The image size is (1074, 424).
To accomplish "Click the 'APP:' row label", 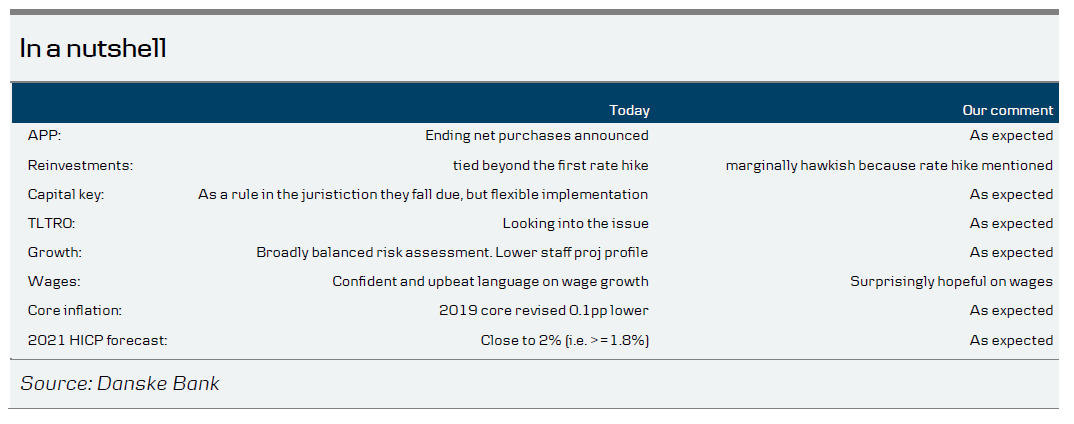I will 45,136.
